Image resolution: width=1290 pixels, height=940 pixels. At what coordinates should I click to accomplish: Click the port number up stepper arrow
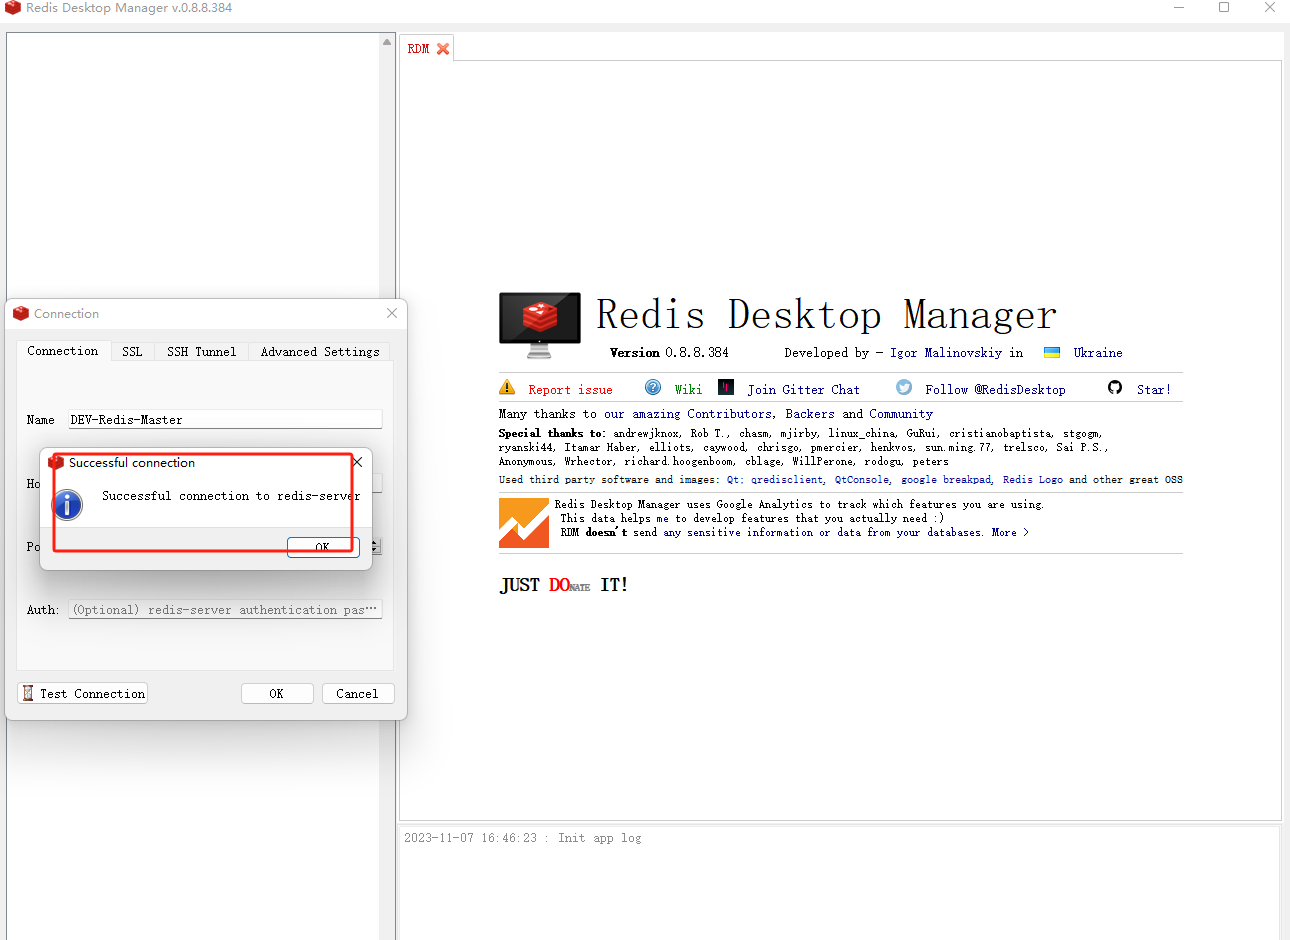pyautogui.click(x=372, y=542)
